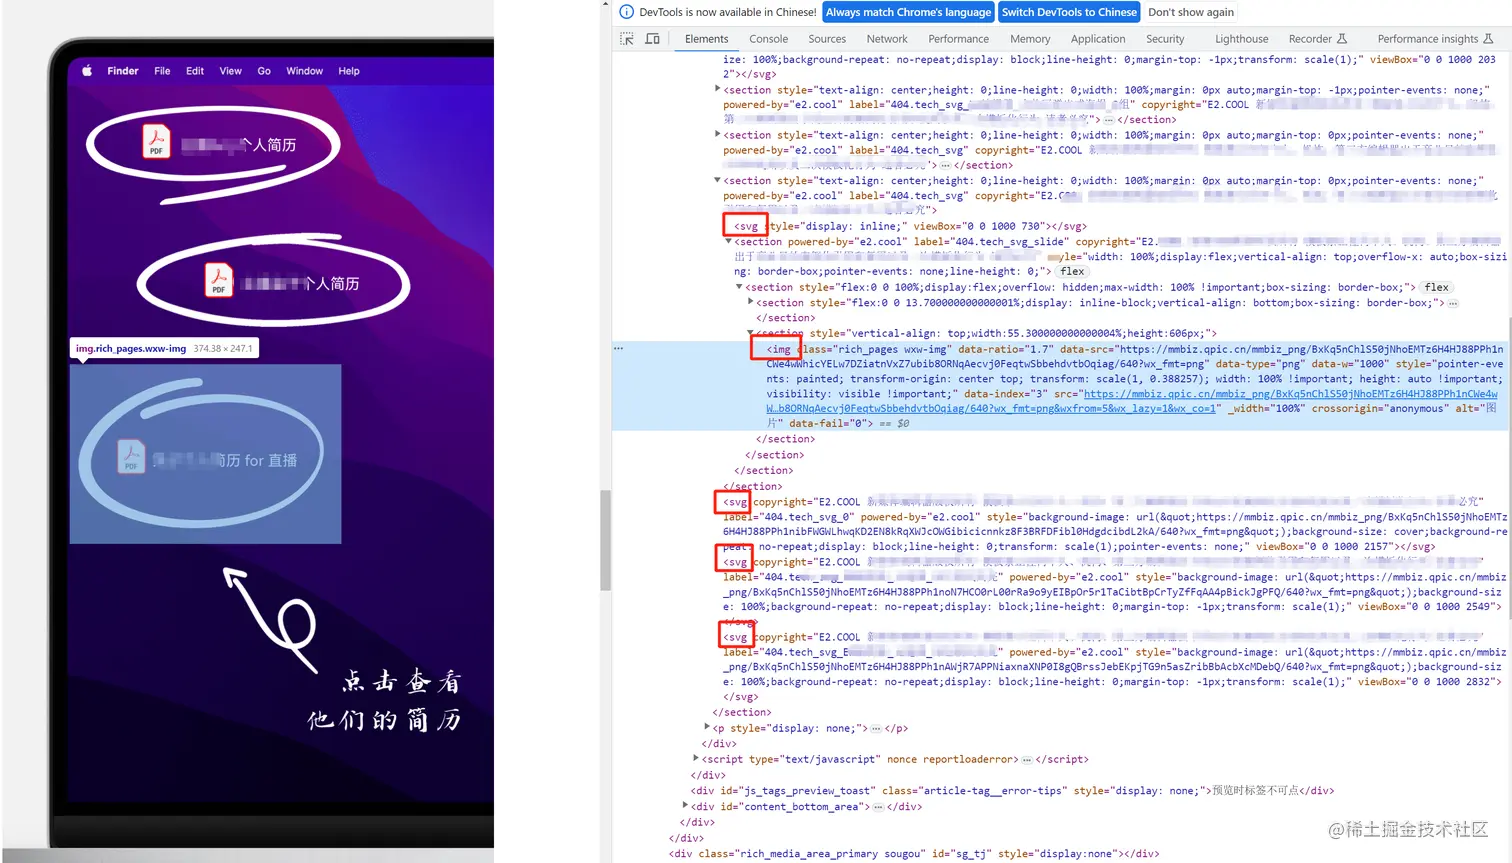Open the Lighthouse tab
Image resolution: width=1512 pixels, height=863 pixels.
(x=1241, y=39)
